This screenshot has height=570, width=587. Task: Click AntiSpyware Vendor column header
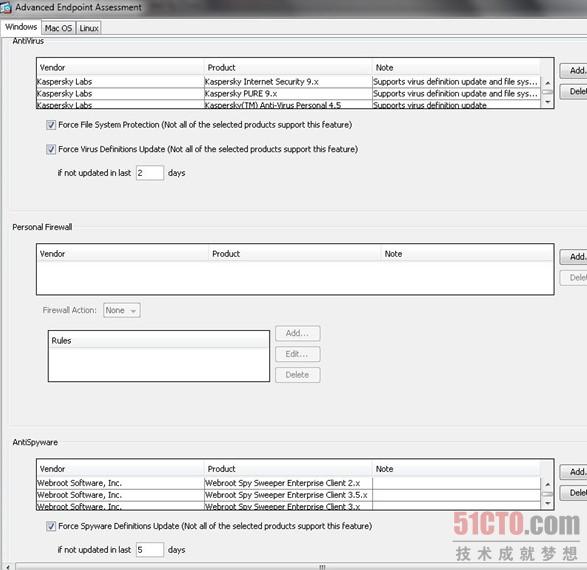[x=121, y=469]
